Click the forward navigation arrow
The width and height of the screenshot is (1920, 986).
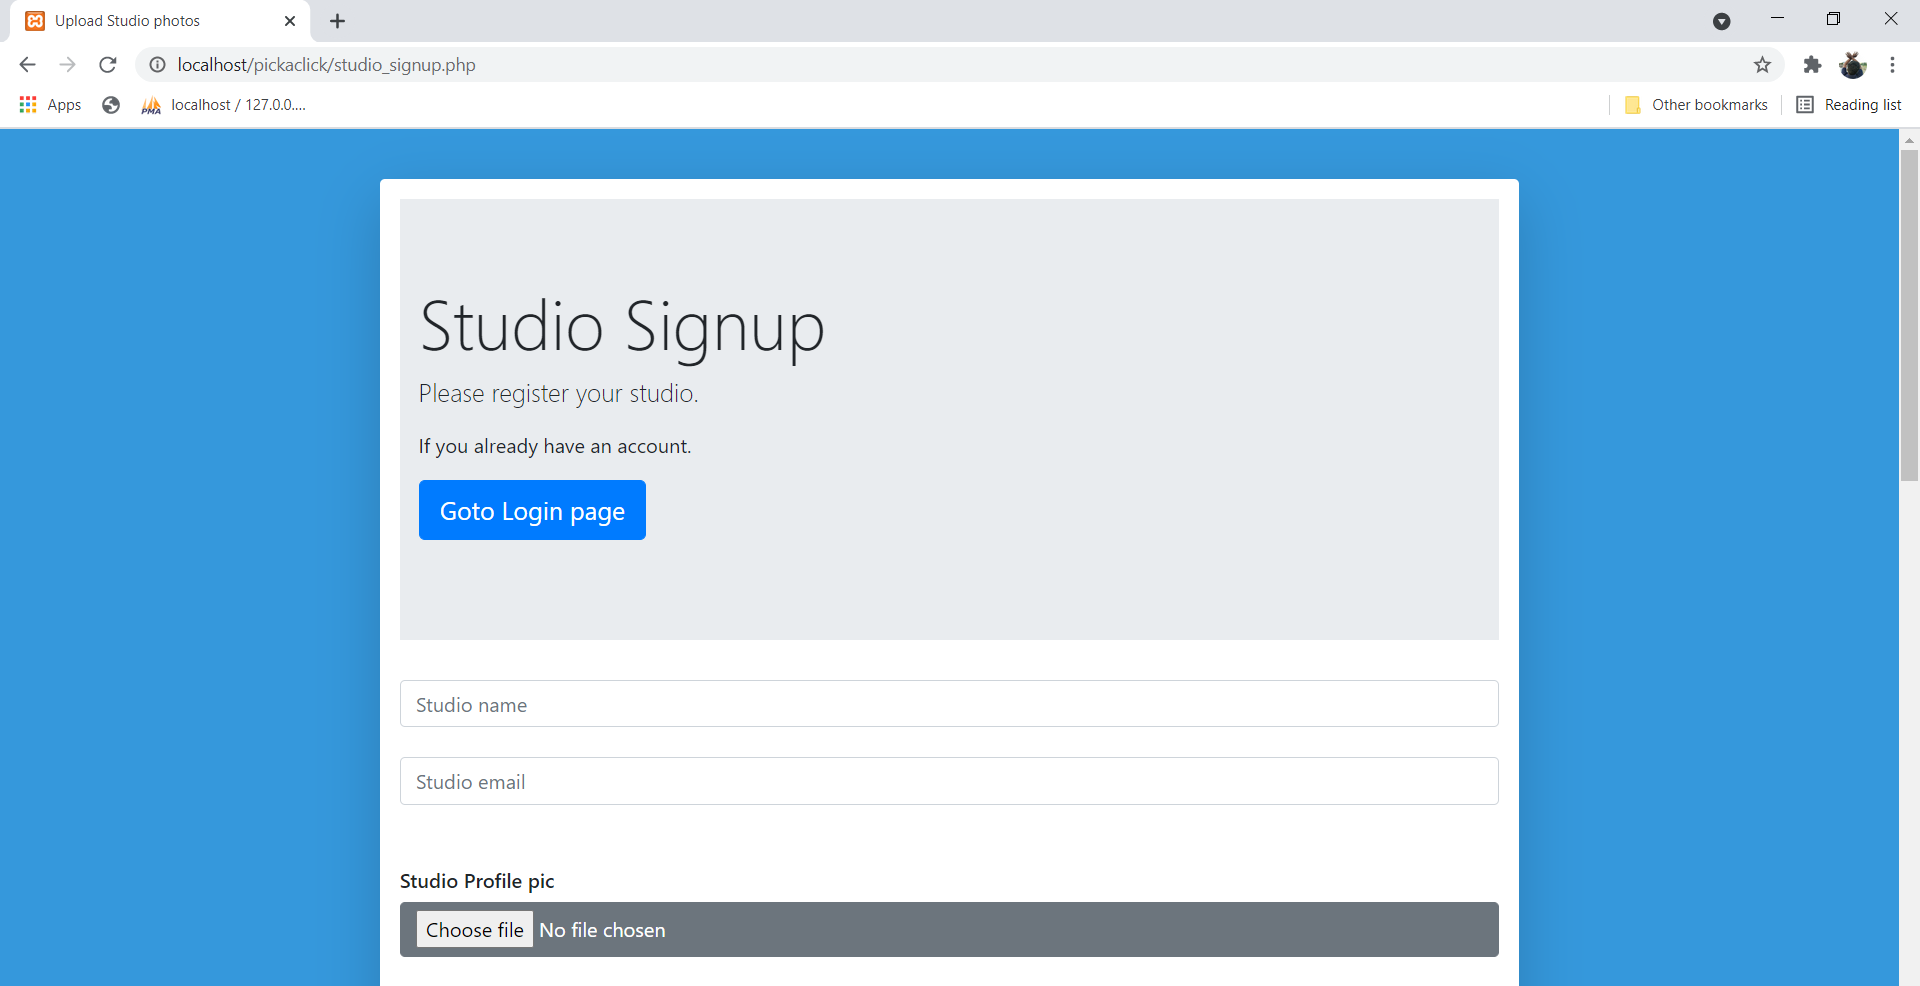67,64
